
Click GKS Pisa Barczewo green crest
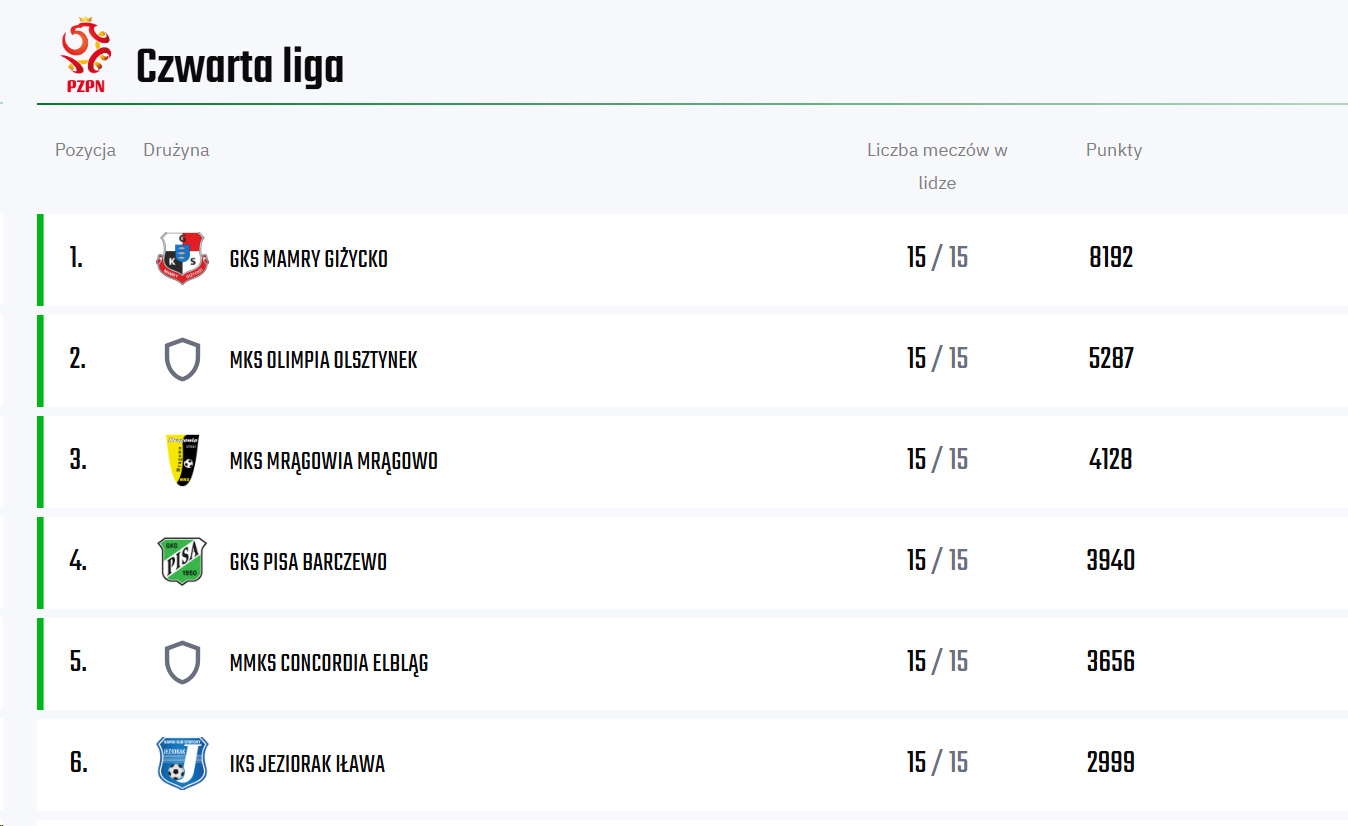(182, 561)
